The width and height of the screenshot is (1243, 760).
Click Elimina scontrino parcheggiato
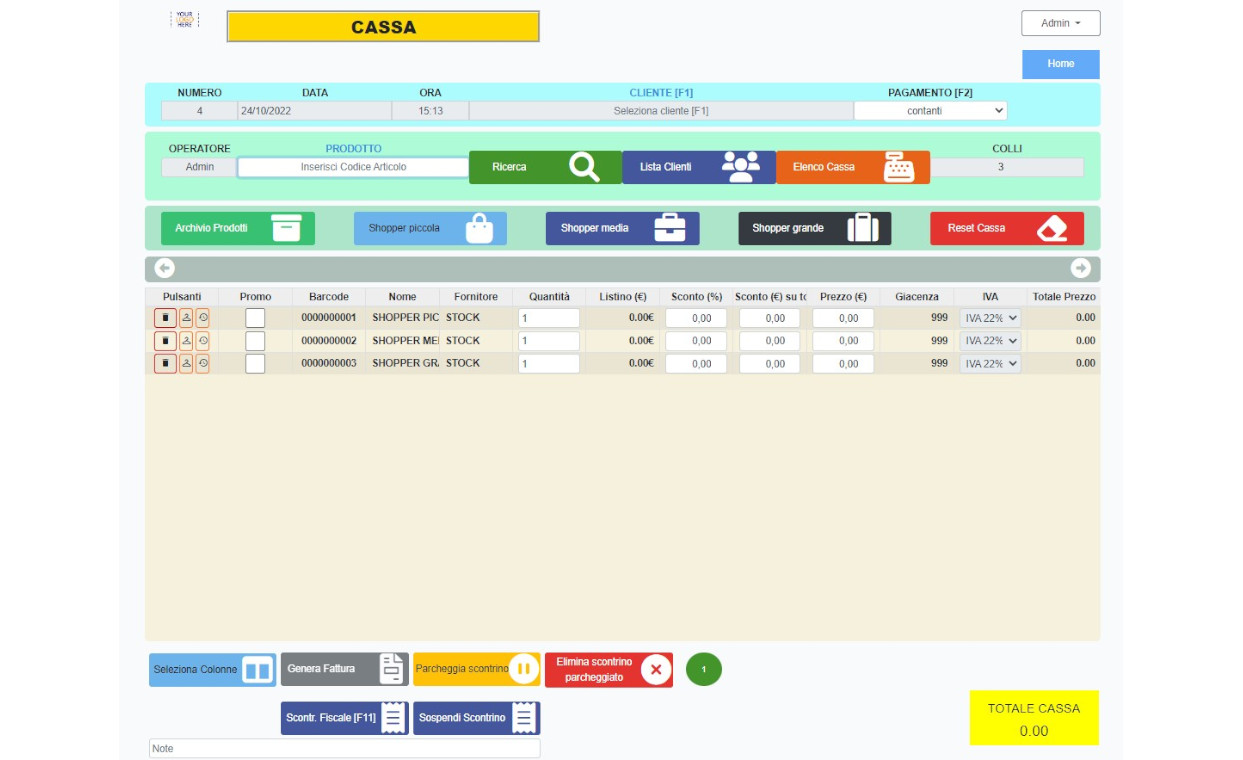point(609,670)
